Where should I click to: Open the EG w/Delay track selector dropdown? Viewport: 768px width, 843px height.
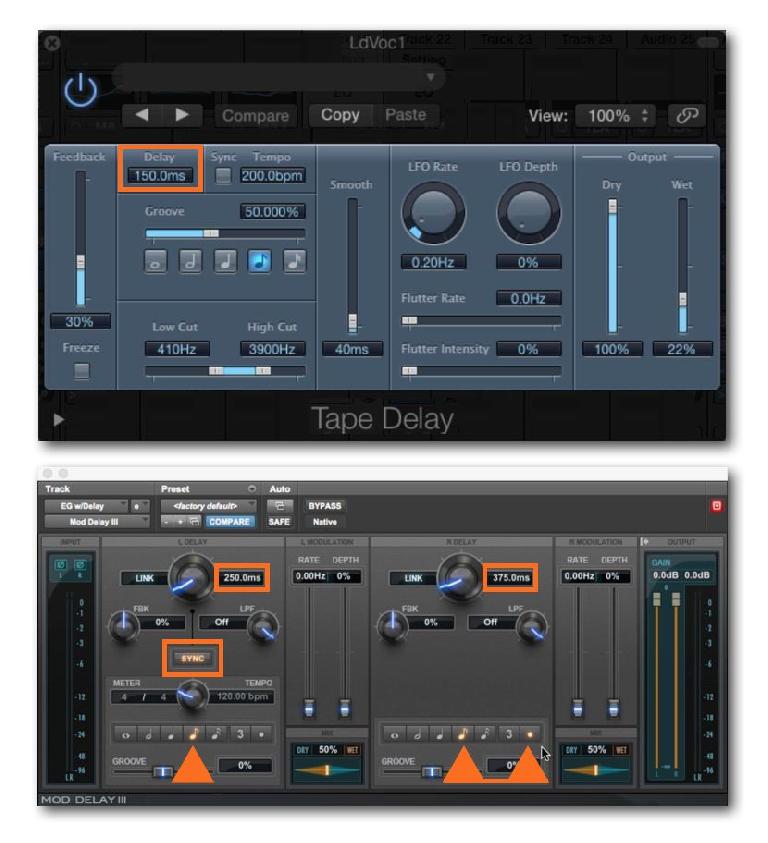click(86, 506)
